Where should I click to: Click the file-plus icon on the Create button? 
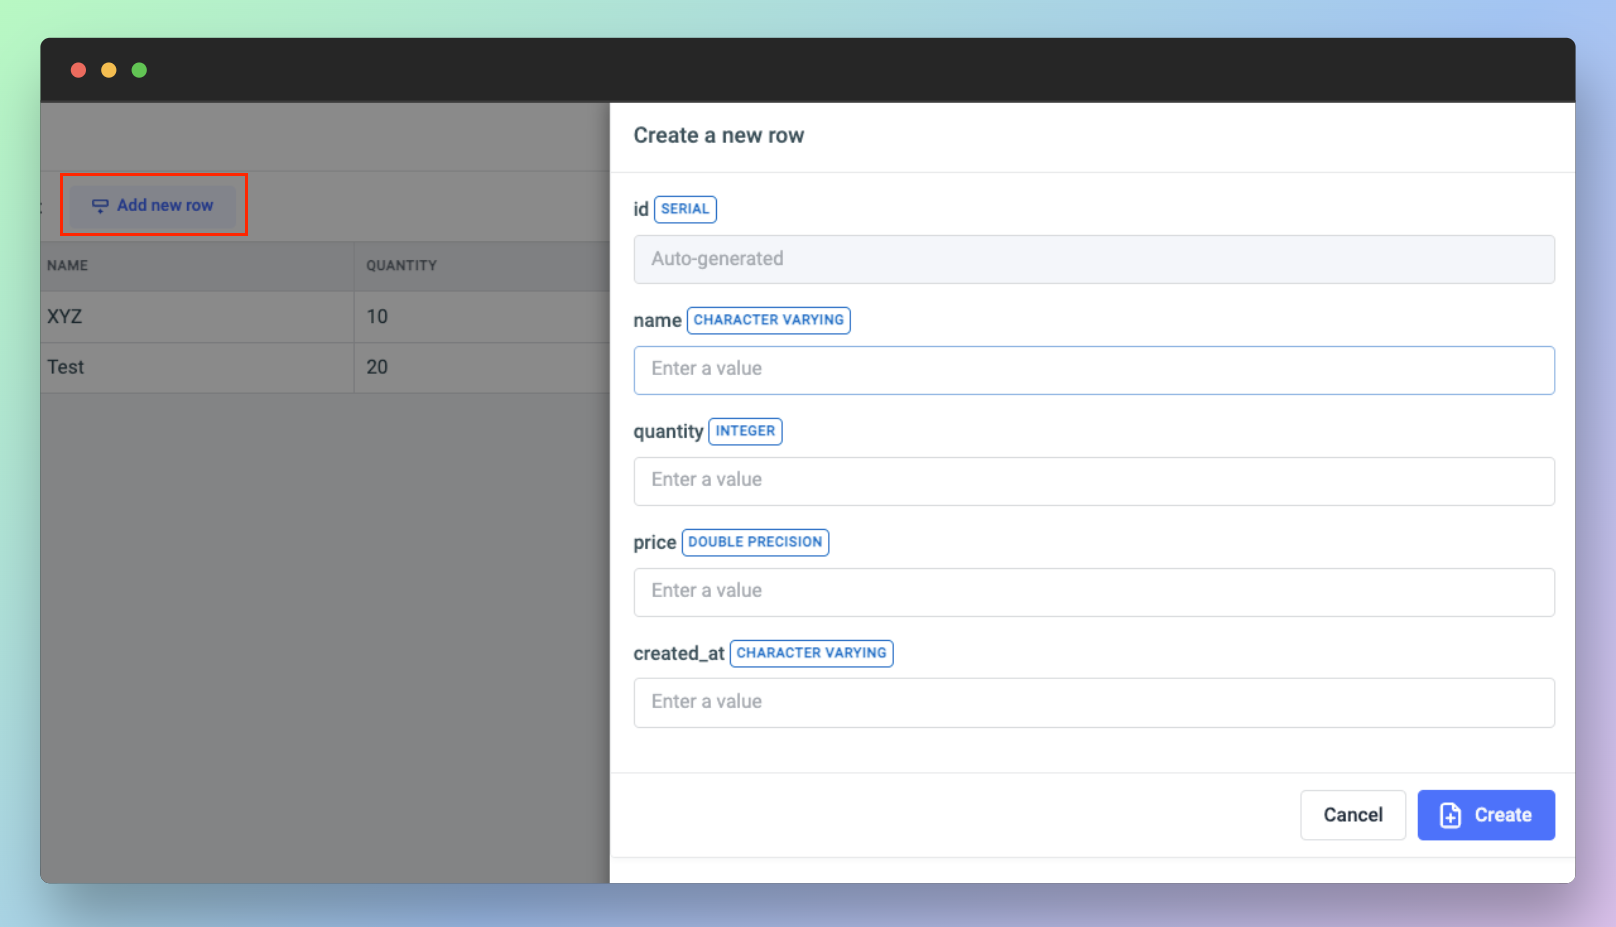1450,816
